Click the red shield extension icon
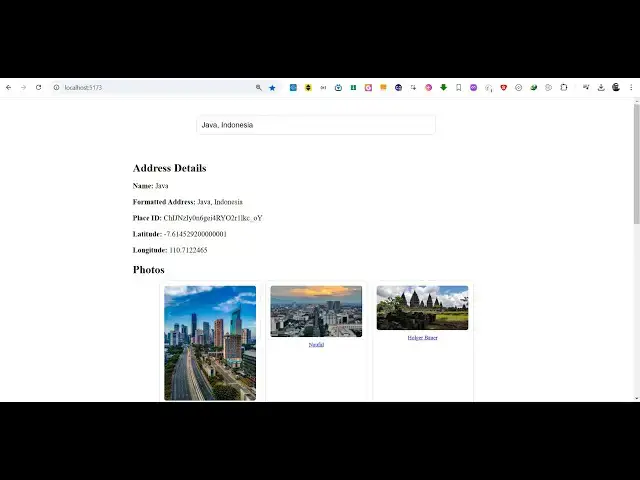The width and height of the screenshot is (640, 480). coord(504,87)
